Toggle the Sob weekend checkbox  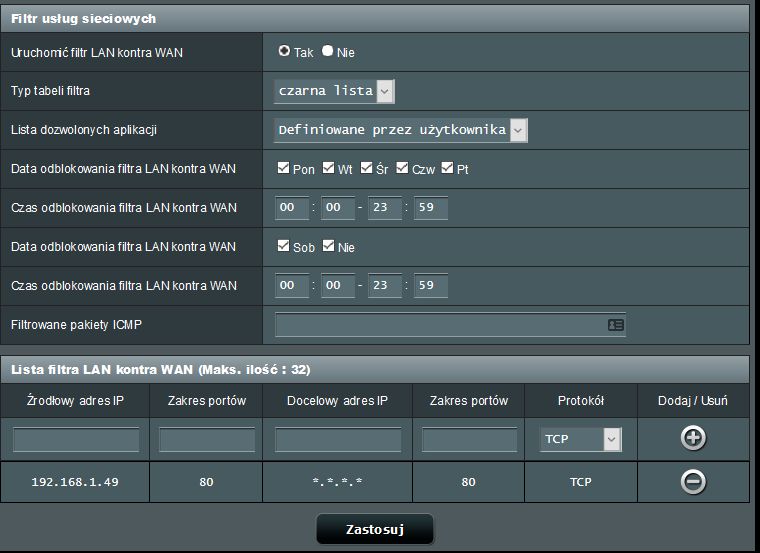point(284,246)
